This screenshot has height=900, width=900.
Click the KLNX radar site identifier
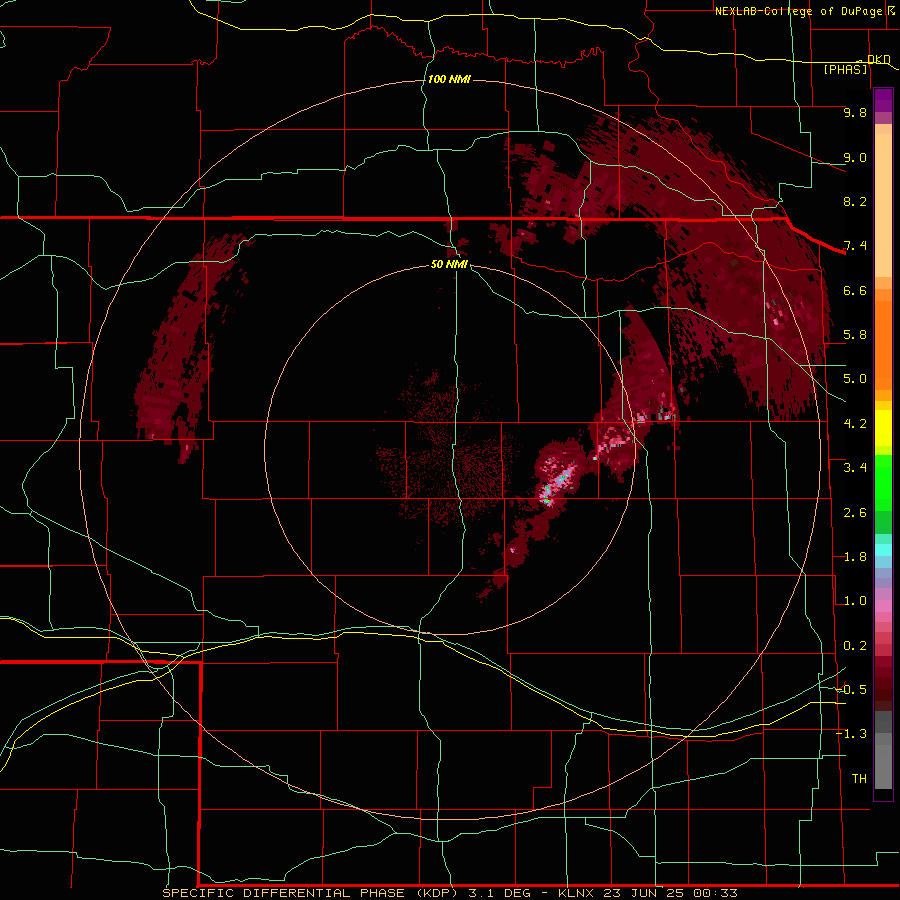[x=577, y=893]
